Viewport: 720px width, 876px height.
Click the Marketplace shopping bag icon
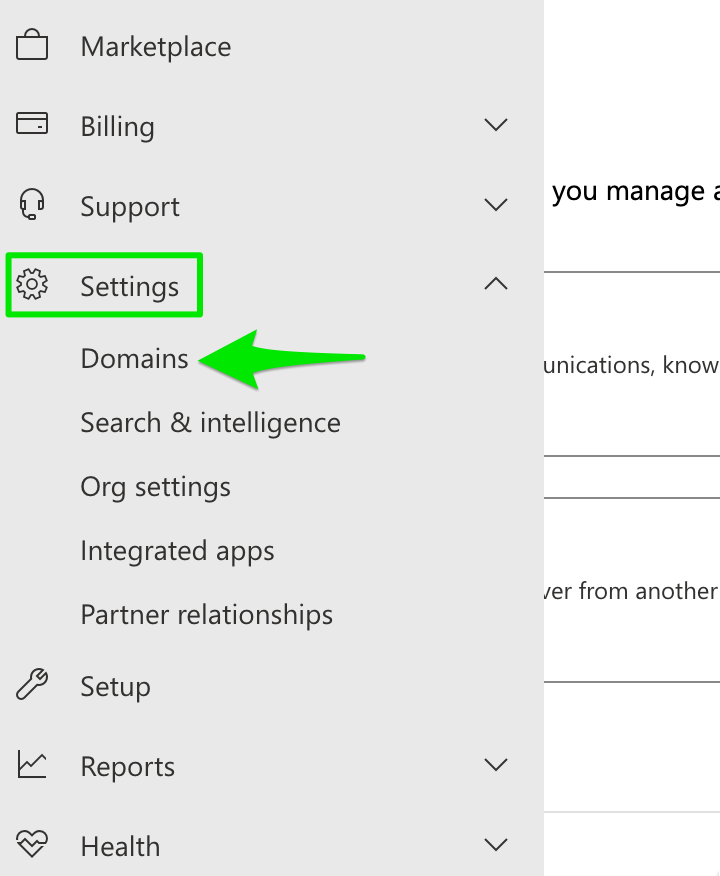click(32, 45)
